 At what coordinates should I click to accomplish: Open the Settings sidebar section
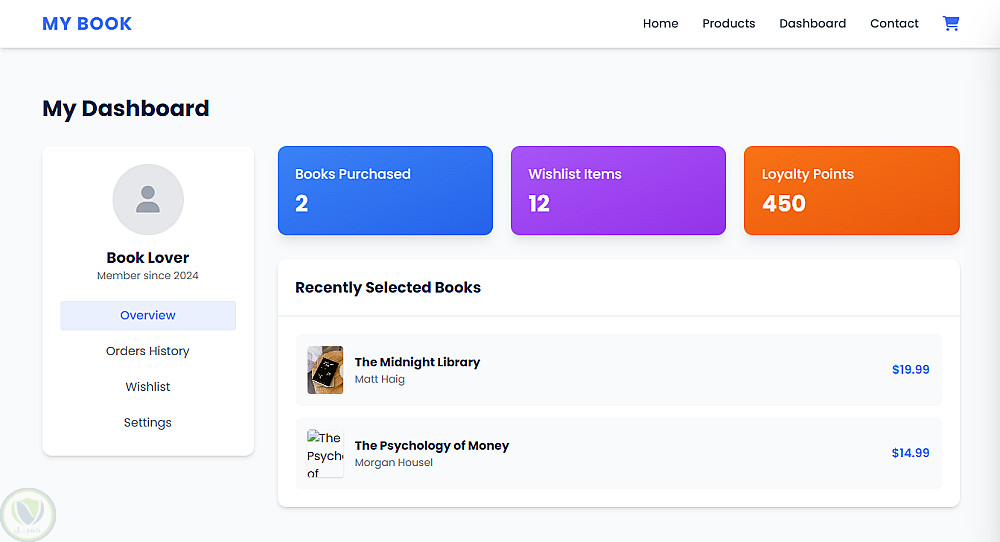click(148, 423)
